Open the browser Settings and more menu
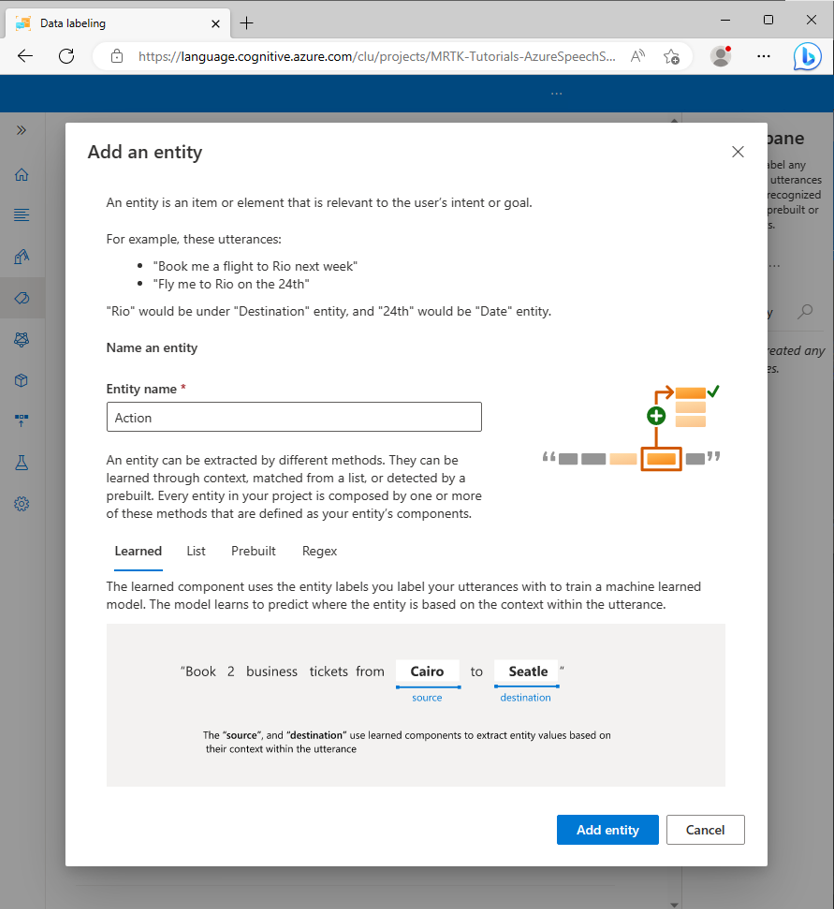 coord(764,56)
